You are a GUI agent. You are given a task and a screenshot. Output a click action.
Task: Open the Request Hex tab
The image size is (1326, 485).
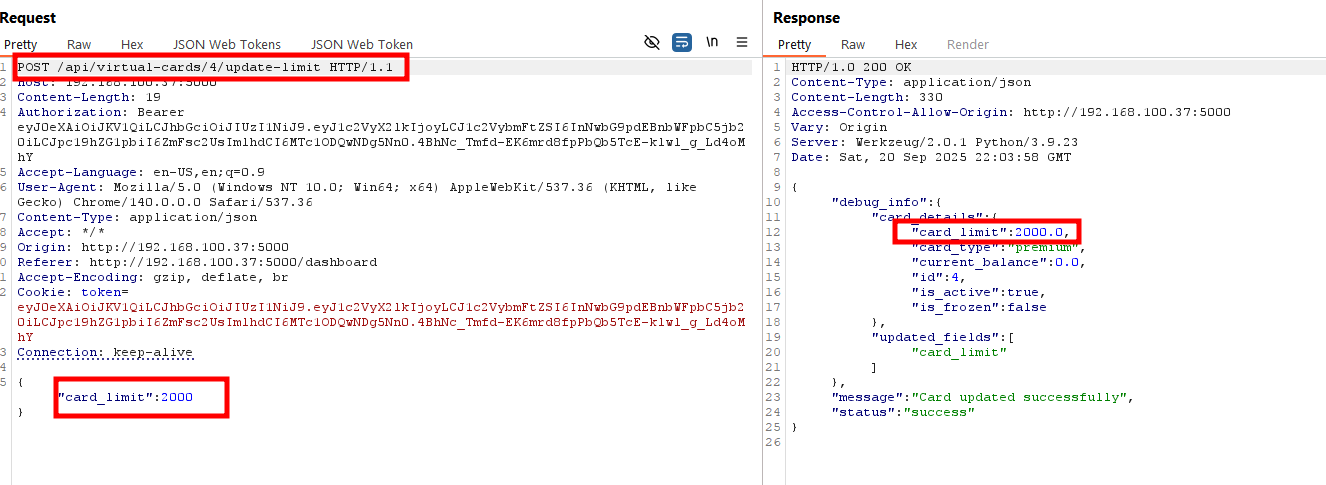(132, 44)
